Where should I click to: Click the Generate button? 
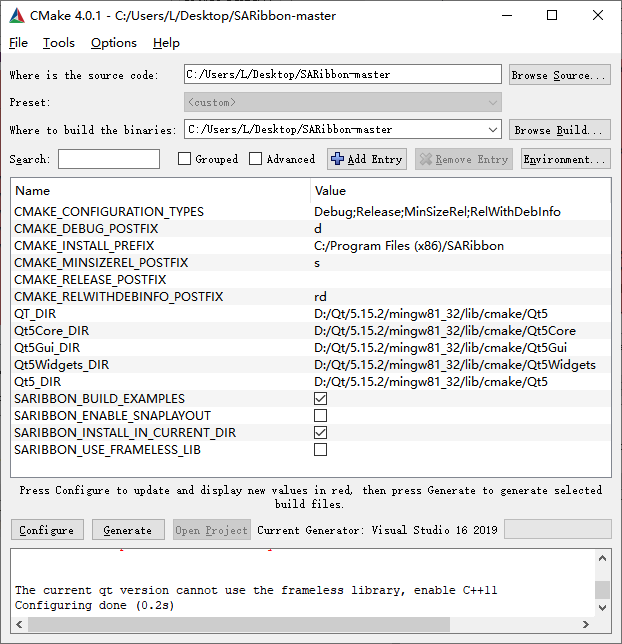pyautogui.click(x=128, y=530)
